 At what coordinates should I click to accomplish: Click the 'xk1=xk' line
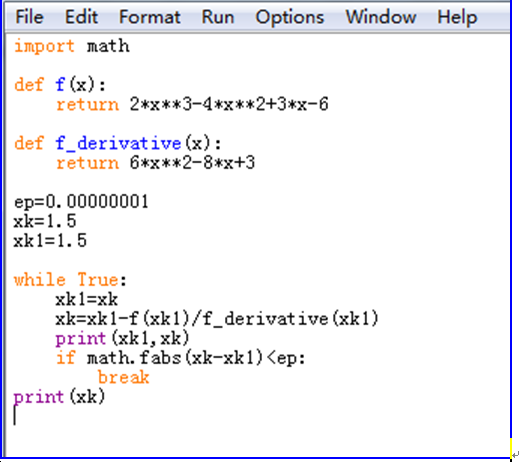[87, 299]
